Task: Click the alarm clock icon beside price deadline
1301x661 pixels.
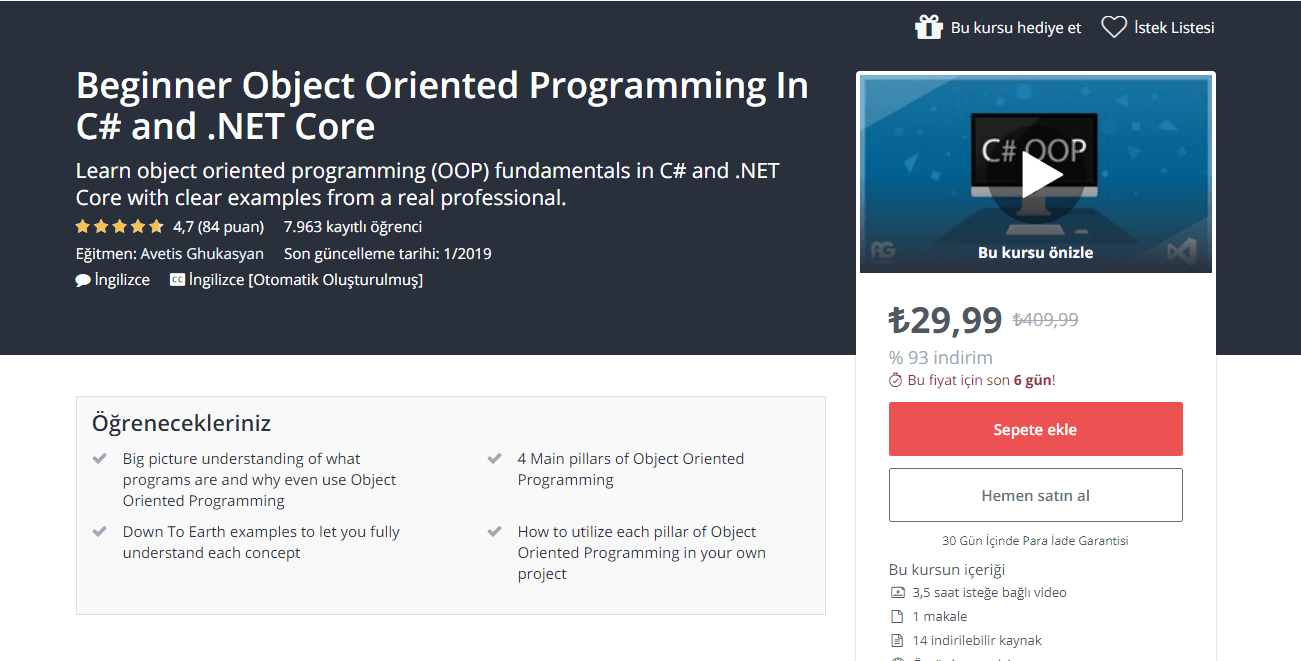Action: pos(896,380)
